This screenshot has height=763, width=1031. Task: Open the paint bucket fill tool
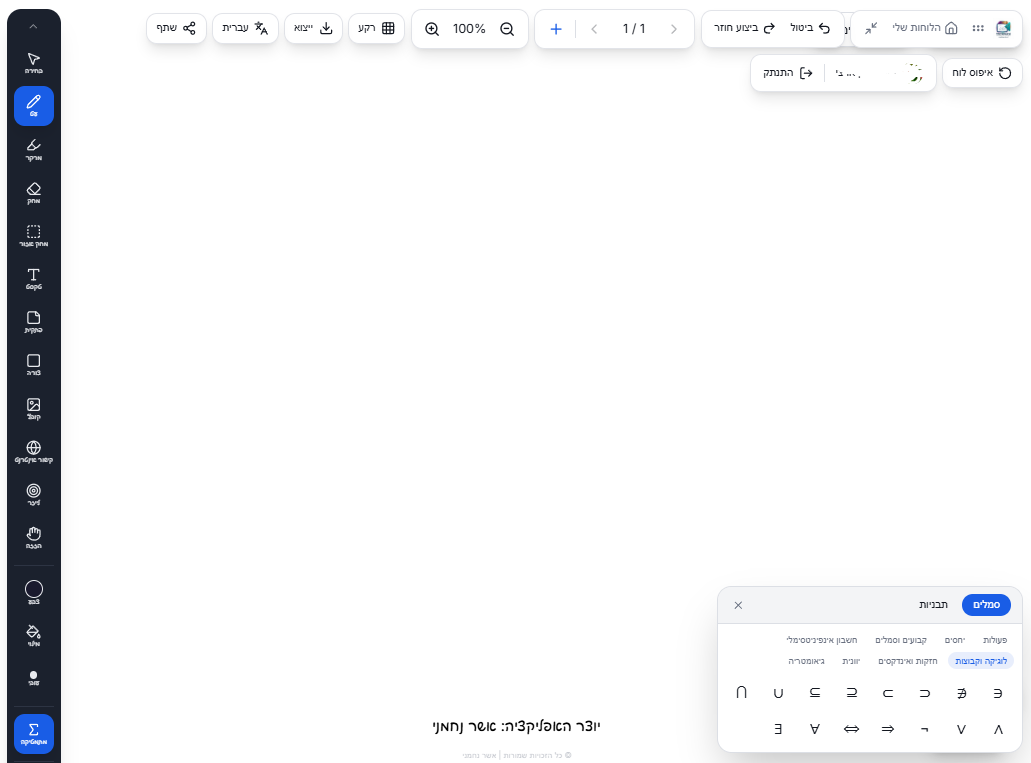point(33,635)
